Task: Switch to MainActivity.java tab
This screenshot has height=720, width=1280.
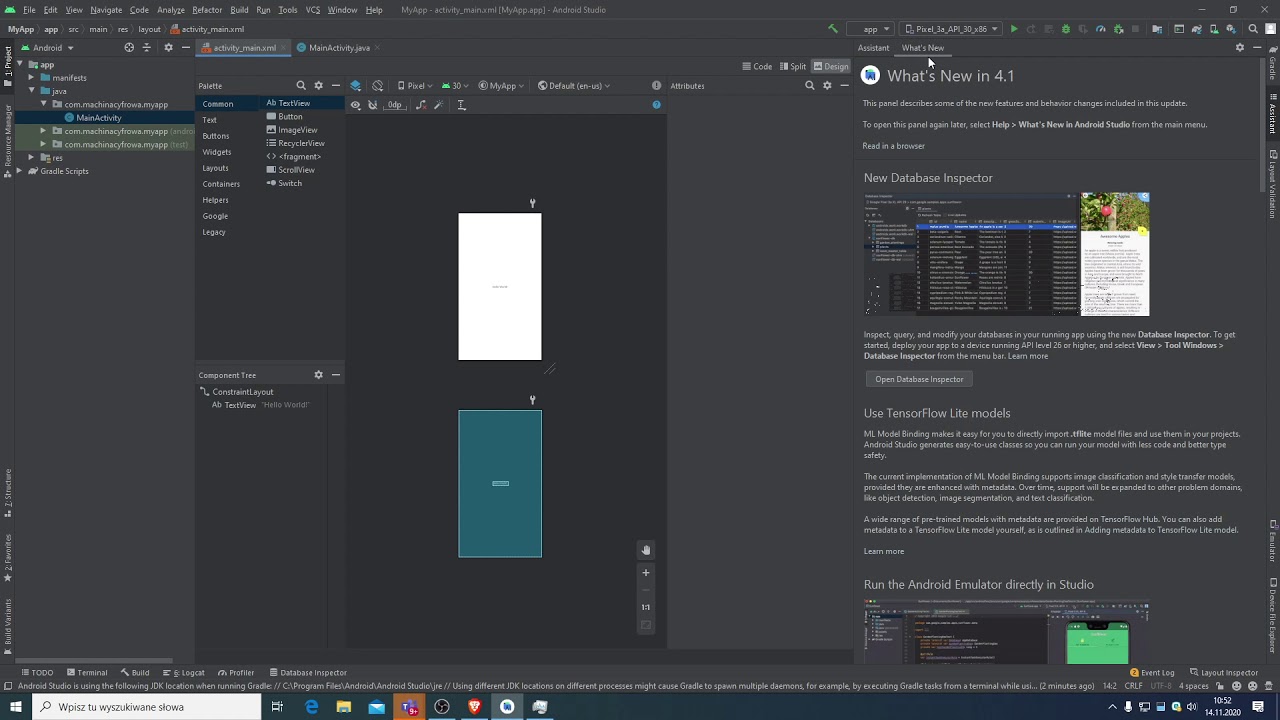Action: click(338, 48)
